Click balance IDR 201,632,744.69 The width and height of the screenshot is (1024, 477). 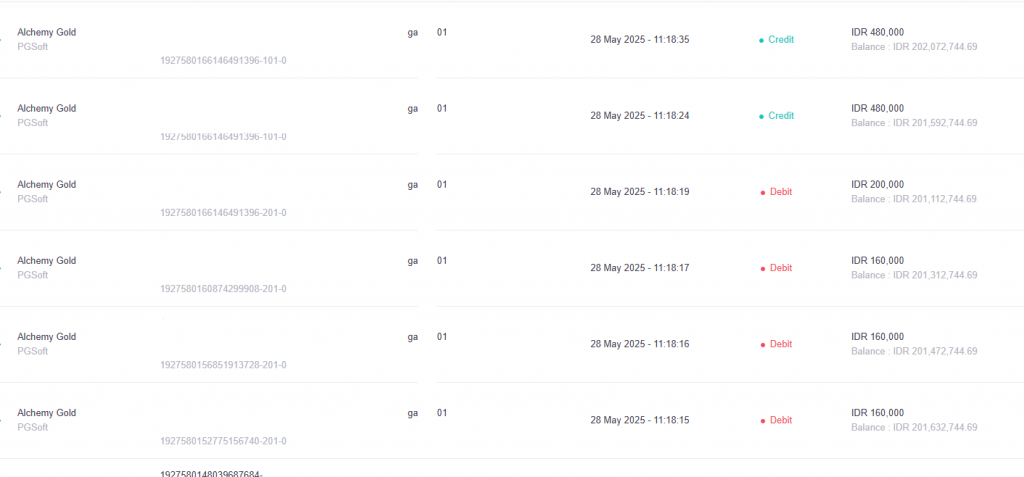914,427
